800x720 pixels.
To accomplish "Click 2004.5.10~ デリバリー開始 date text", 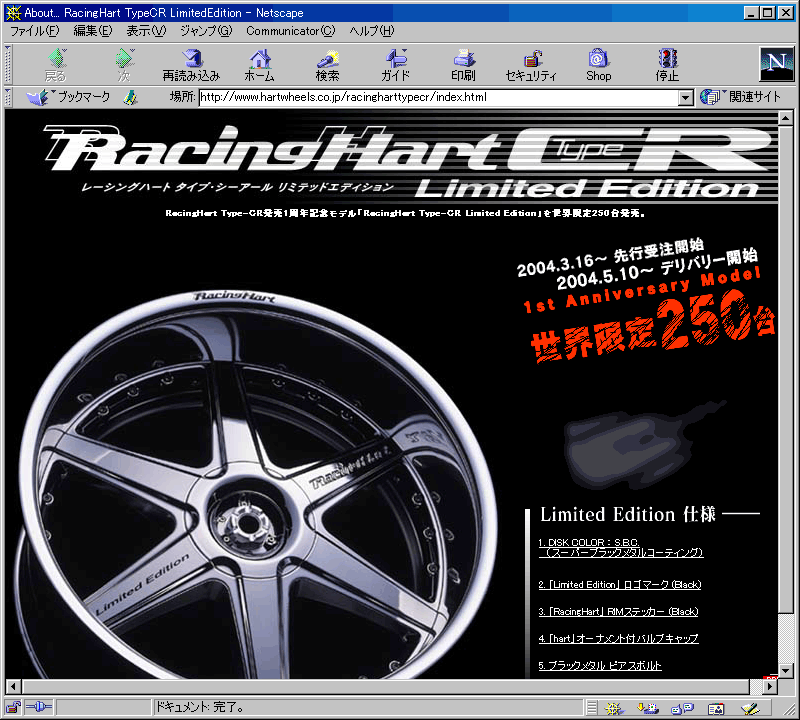I will point(657,270).
